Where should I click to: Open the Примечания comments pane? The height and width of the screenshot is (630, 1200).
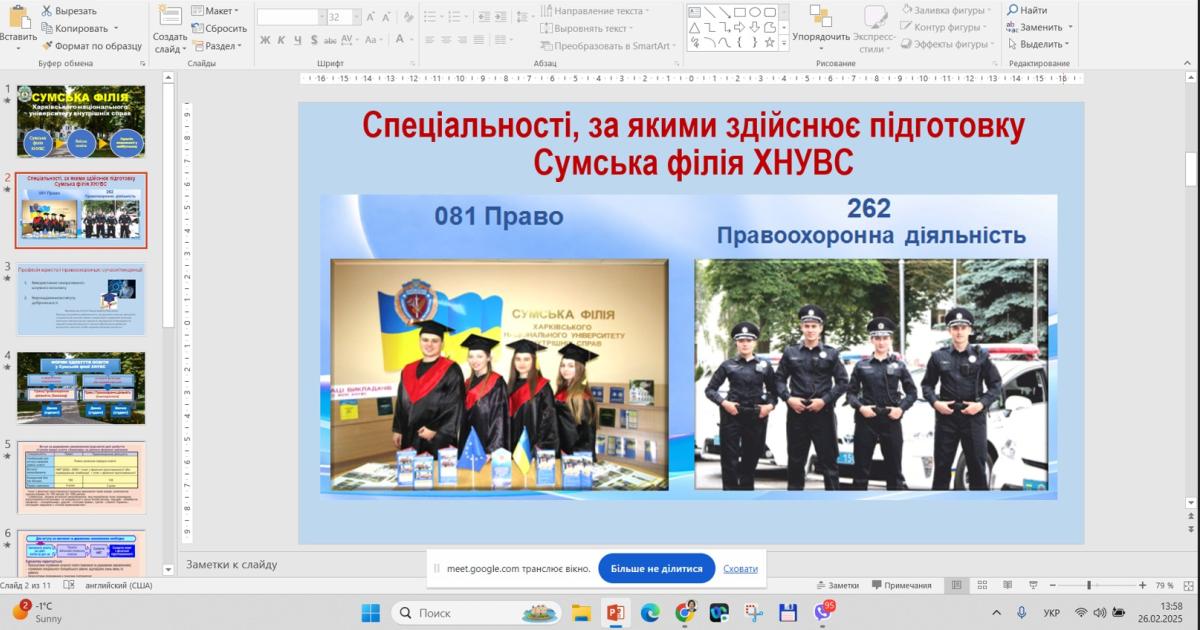pyautogui.click(x=902, y=585)
